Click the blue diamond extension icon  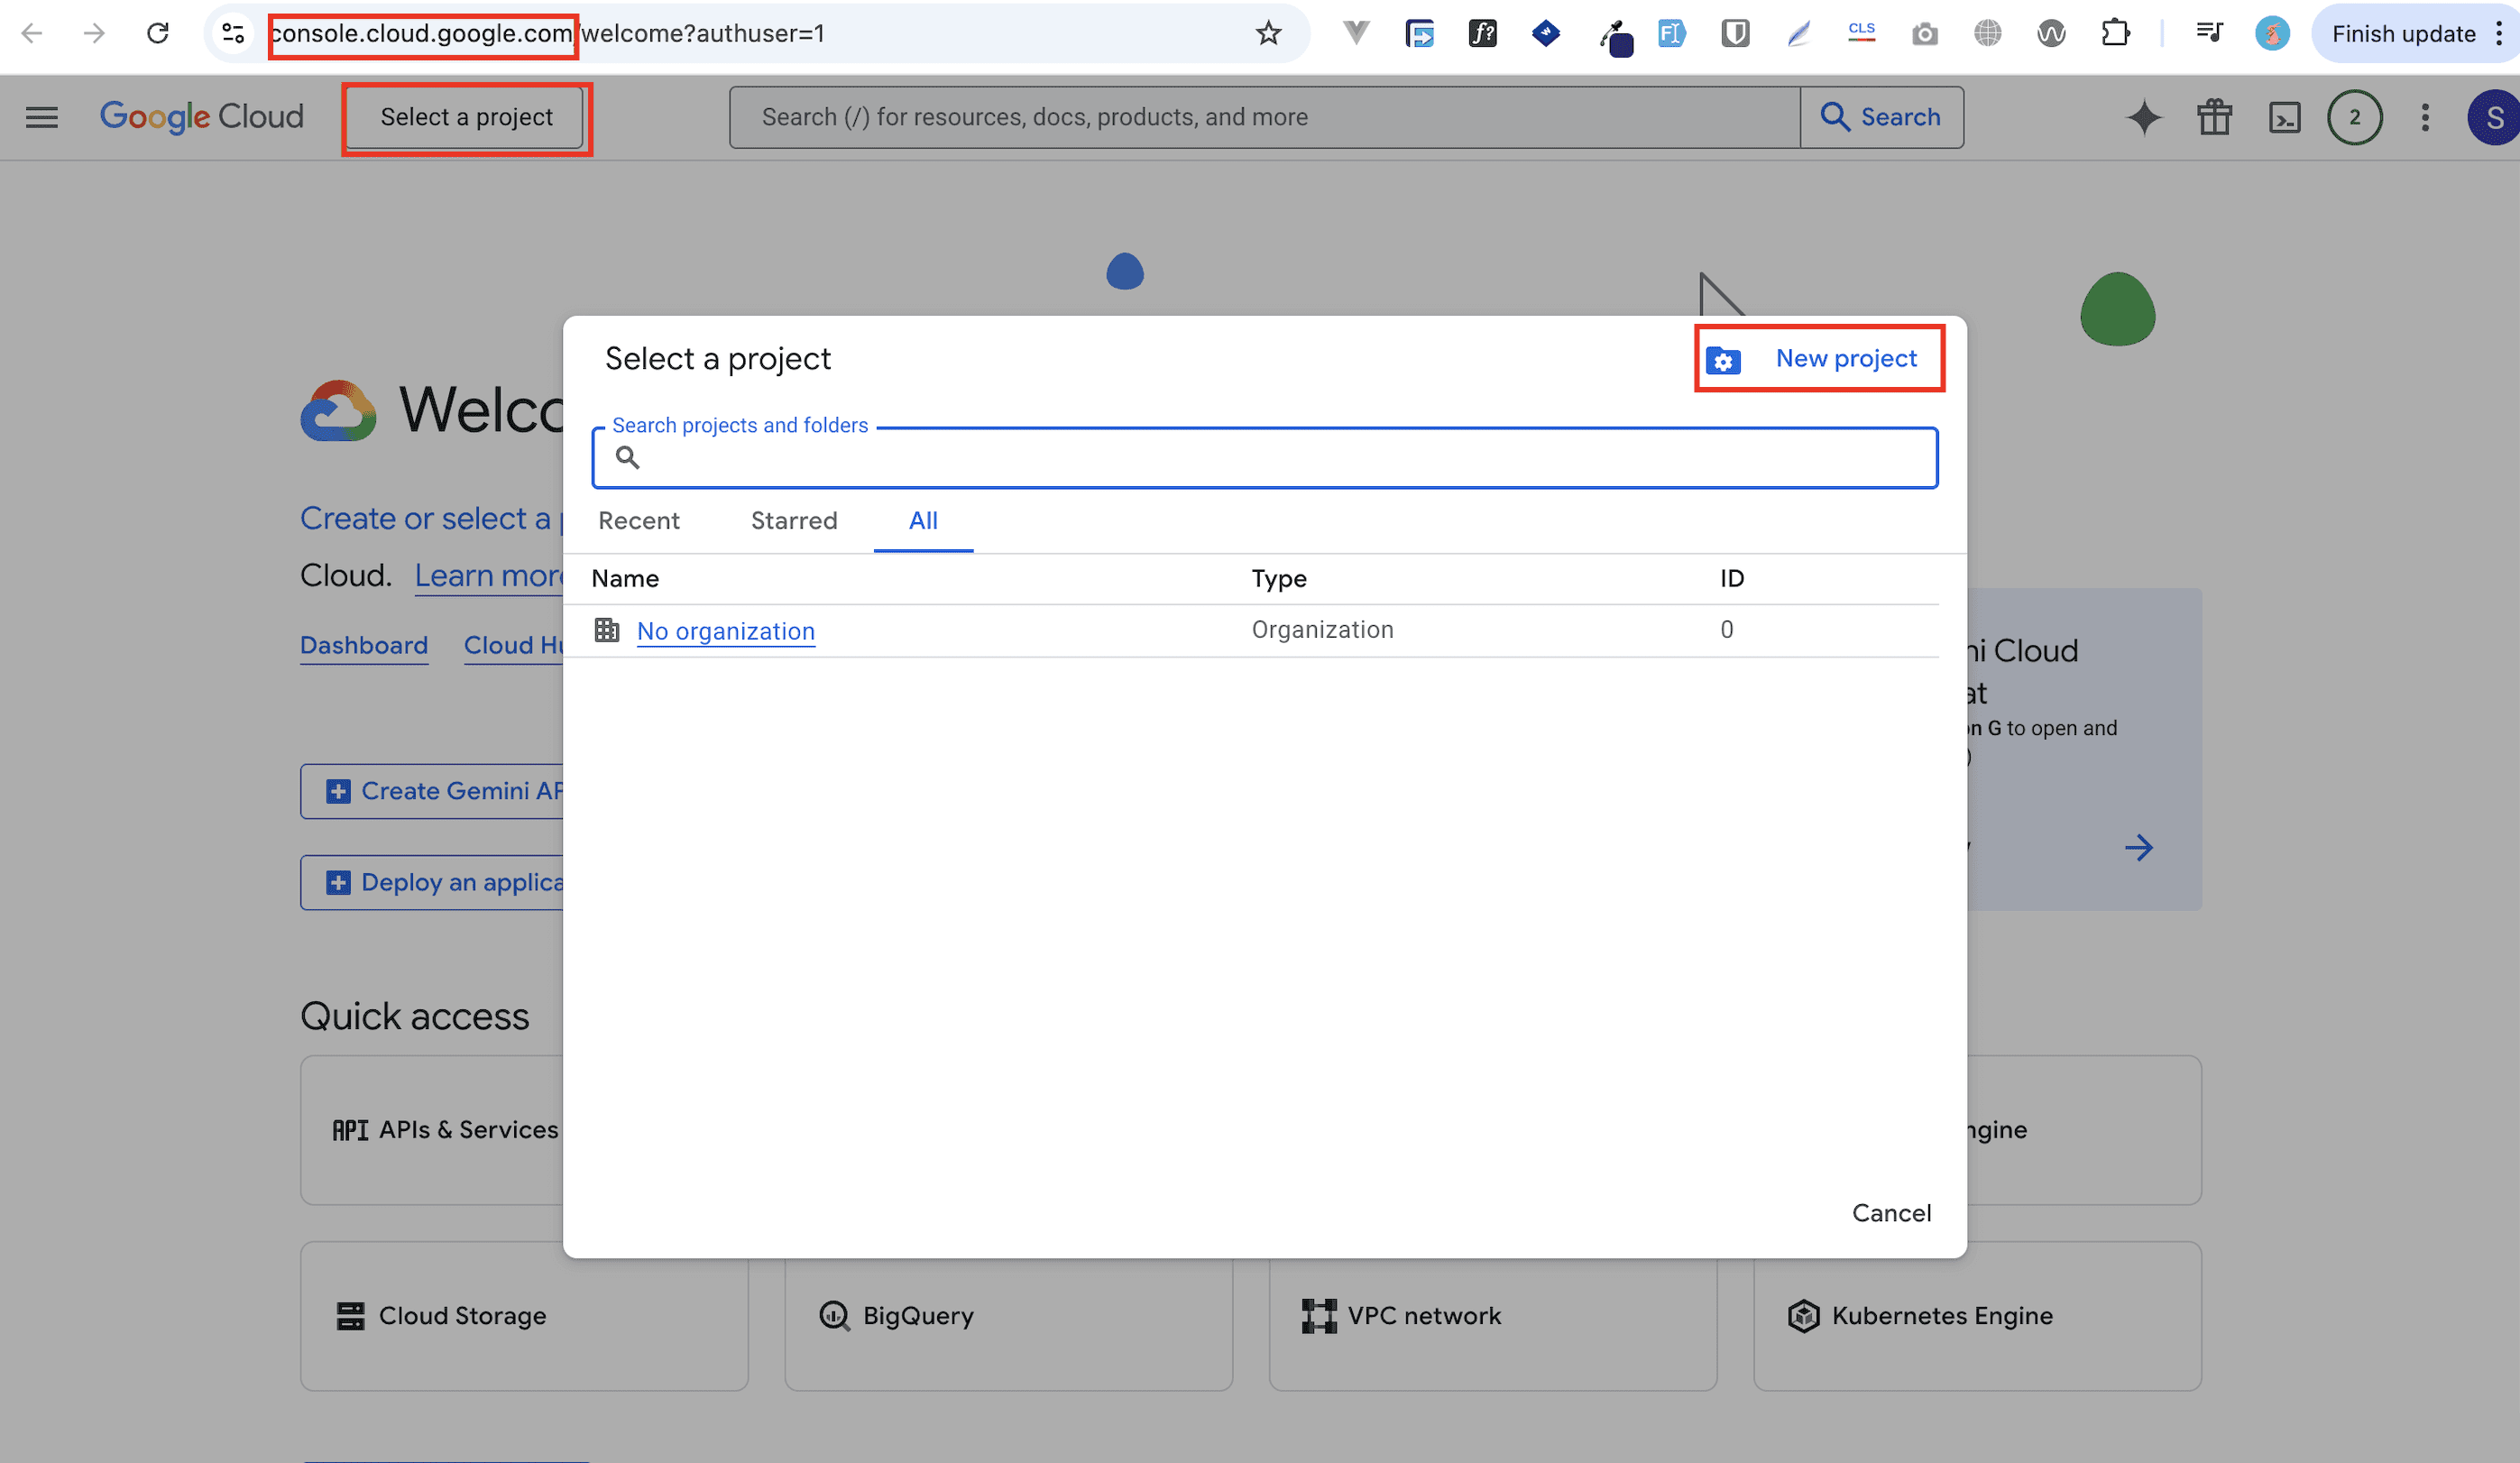click(x=1545, y=33)
